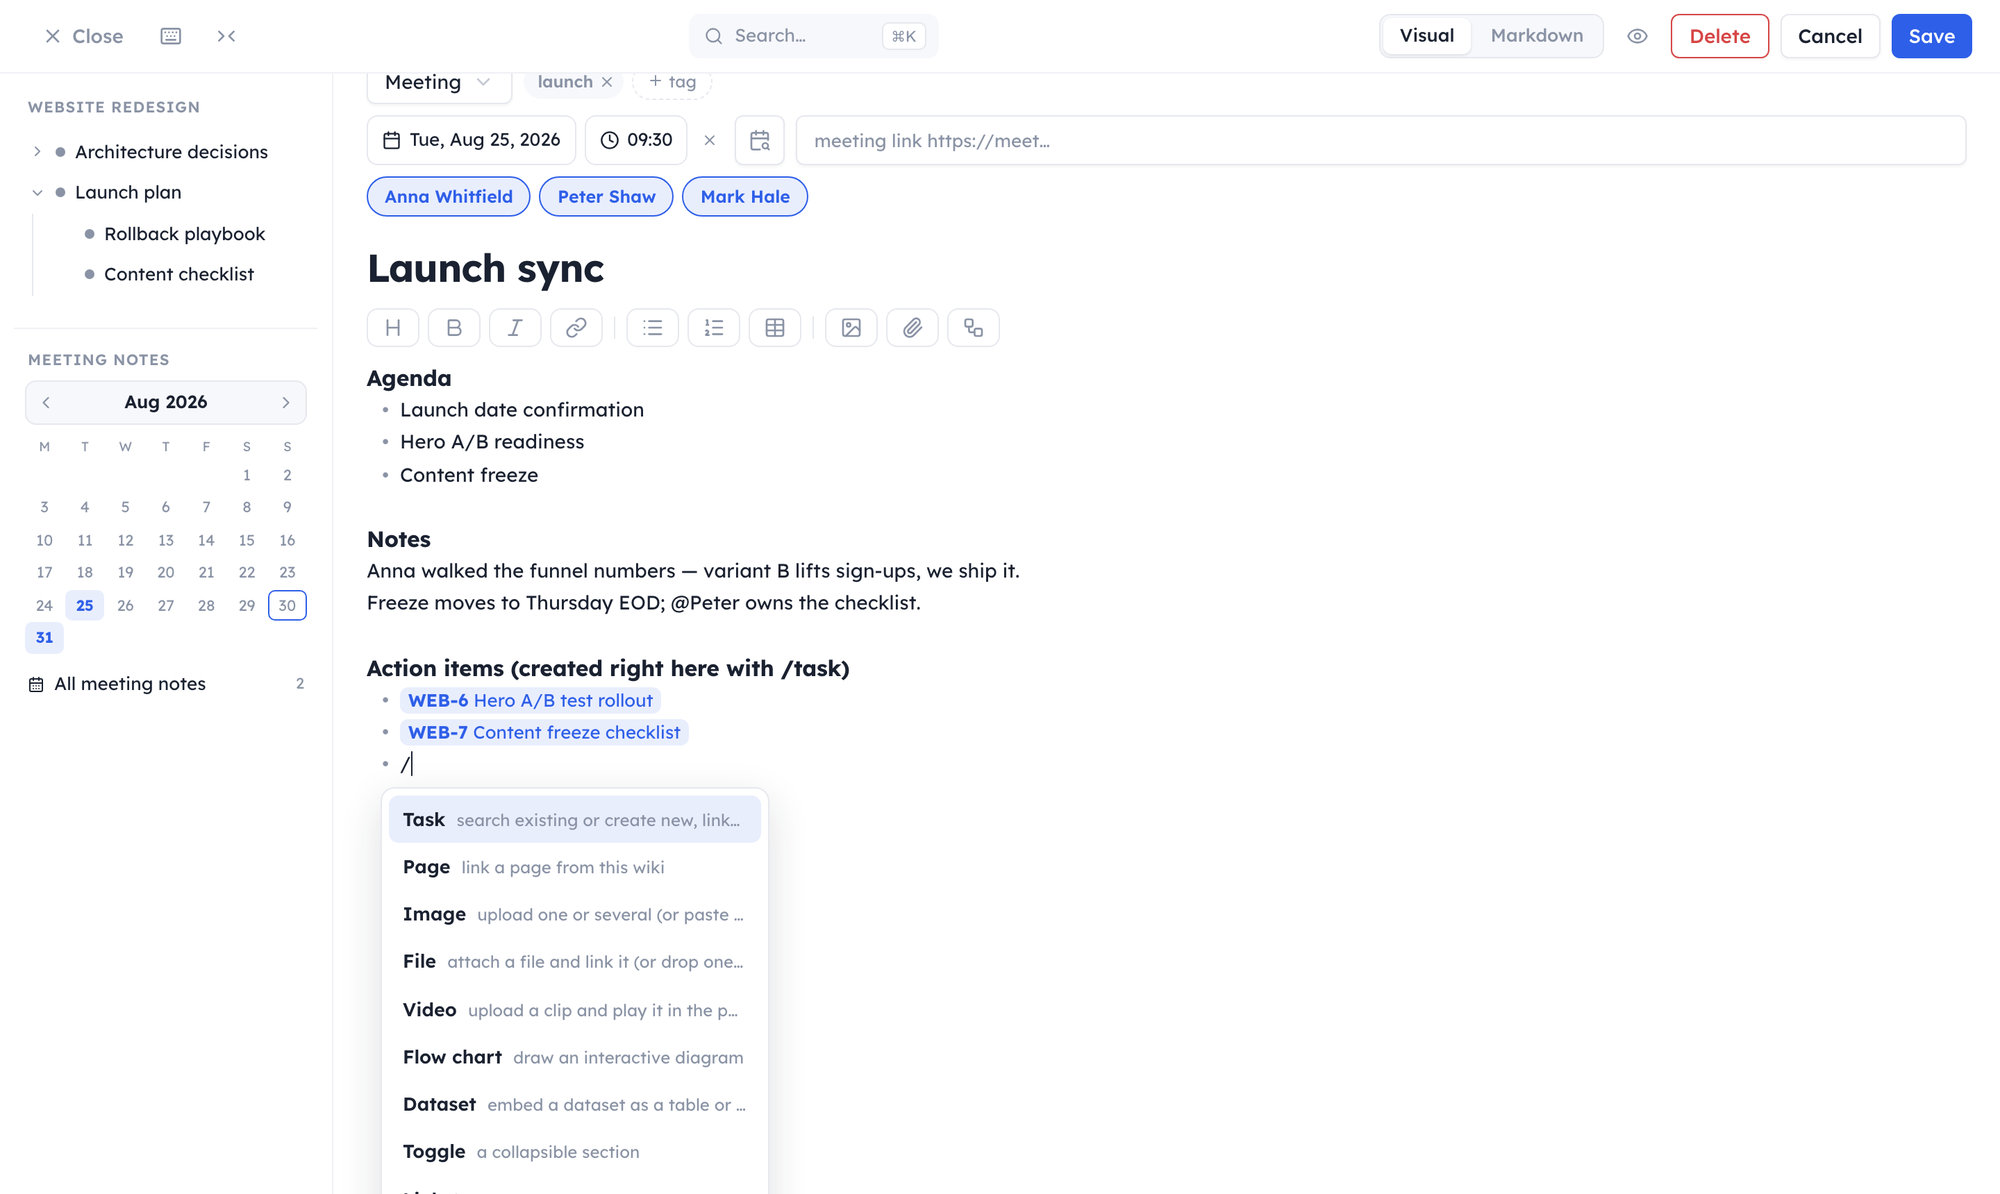Click the keyboard shortcuts icon
This screenshot has width=2000, height=1194.
click(x=171, y=36)
